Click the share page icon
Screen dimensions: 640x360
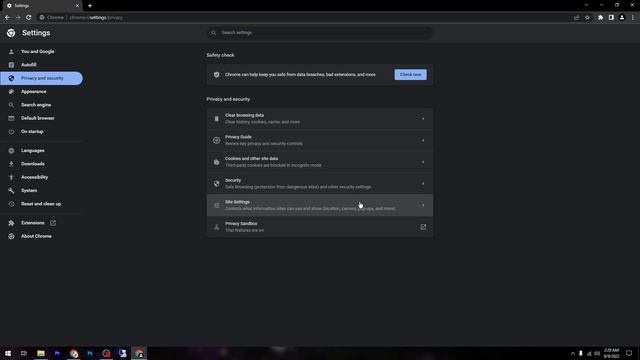(x=576, y=18)
